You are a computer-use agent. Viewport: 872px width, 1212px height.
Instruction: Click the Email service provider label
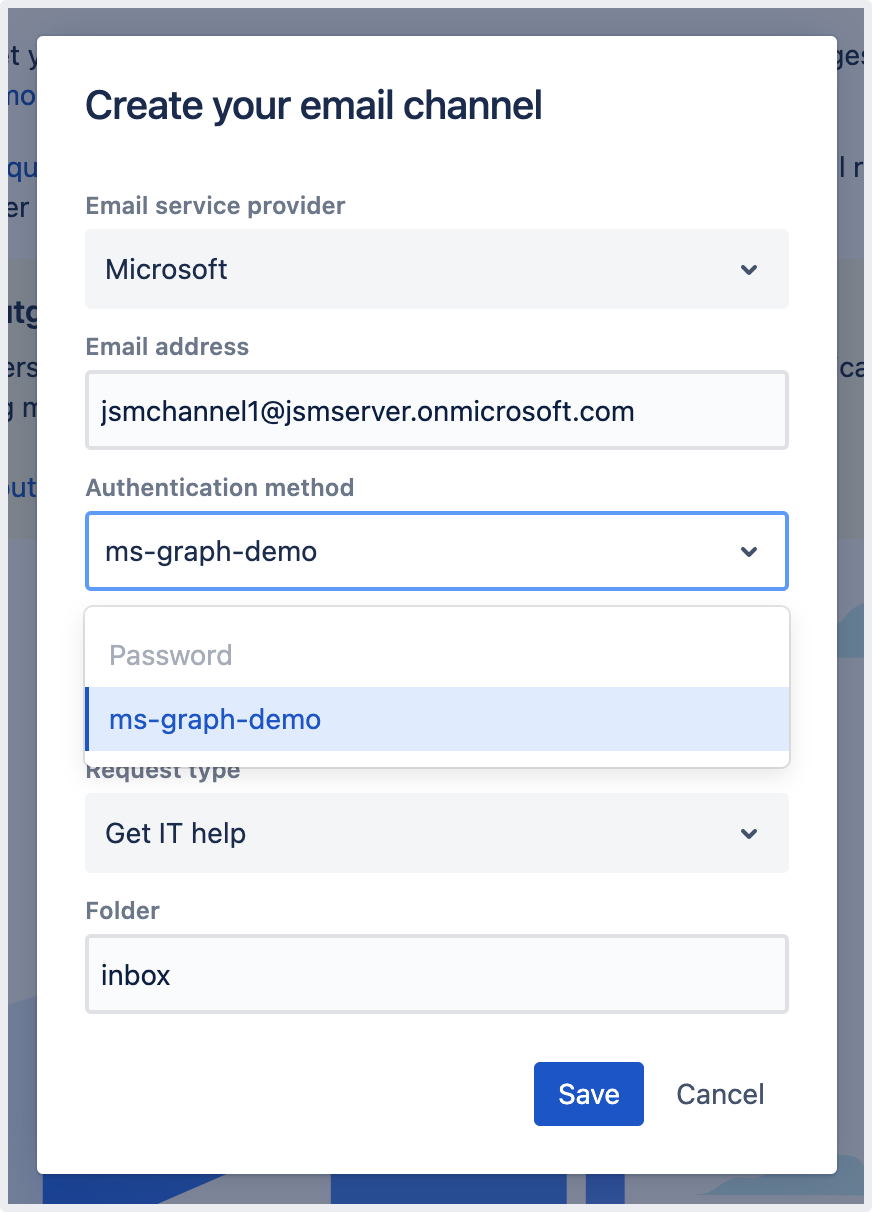(215, 206)
